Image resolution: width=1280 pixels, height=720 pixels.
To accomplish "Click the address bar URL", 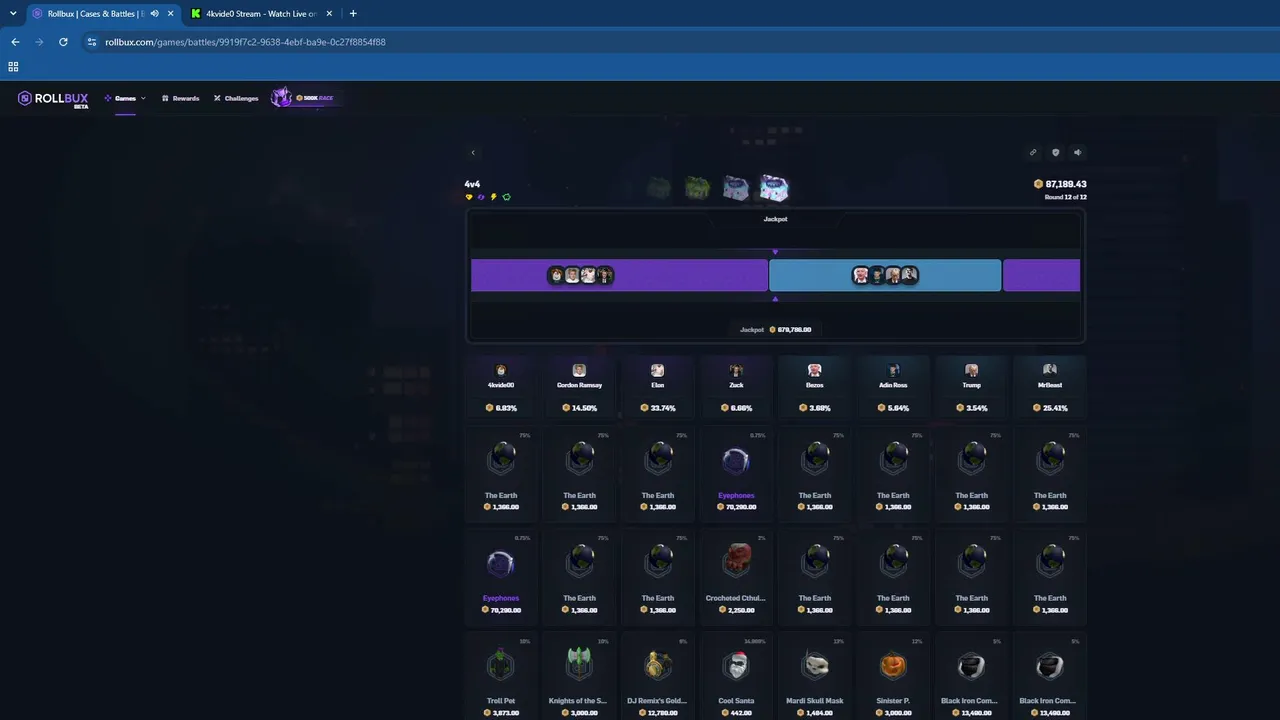I will coord(245,42).
